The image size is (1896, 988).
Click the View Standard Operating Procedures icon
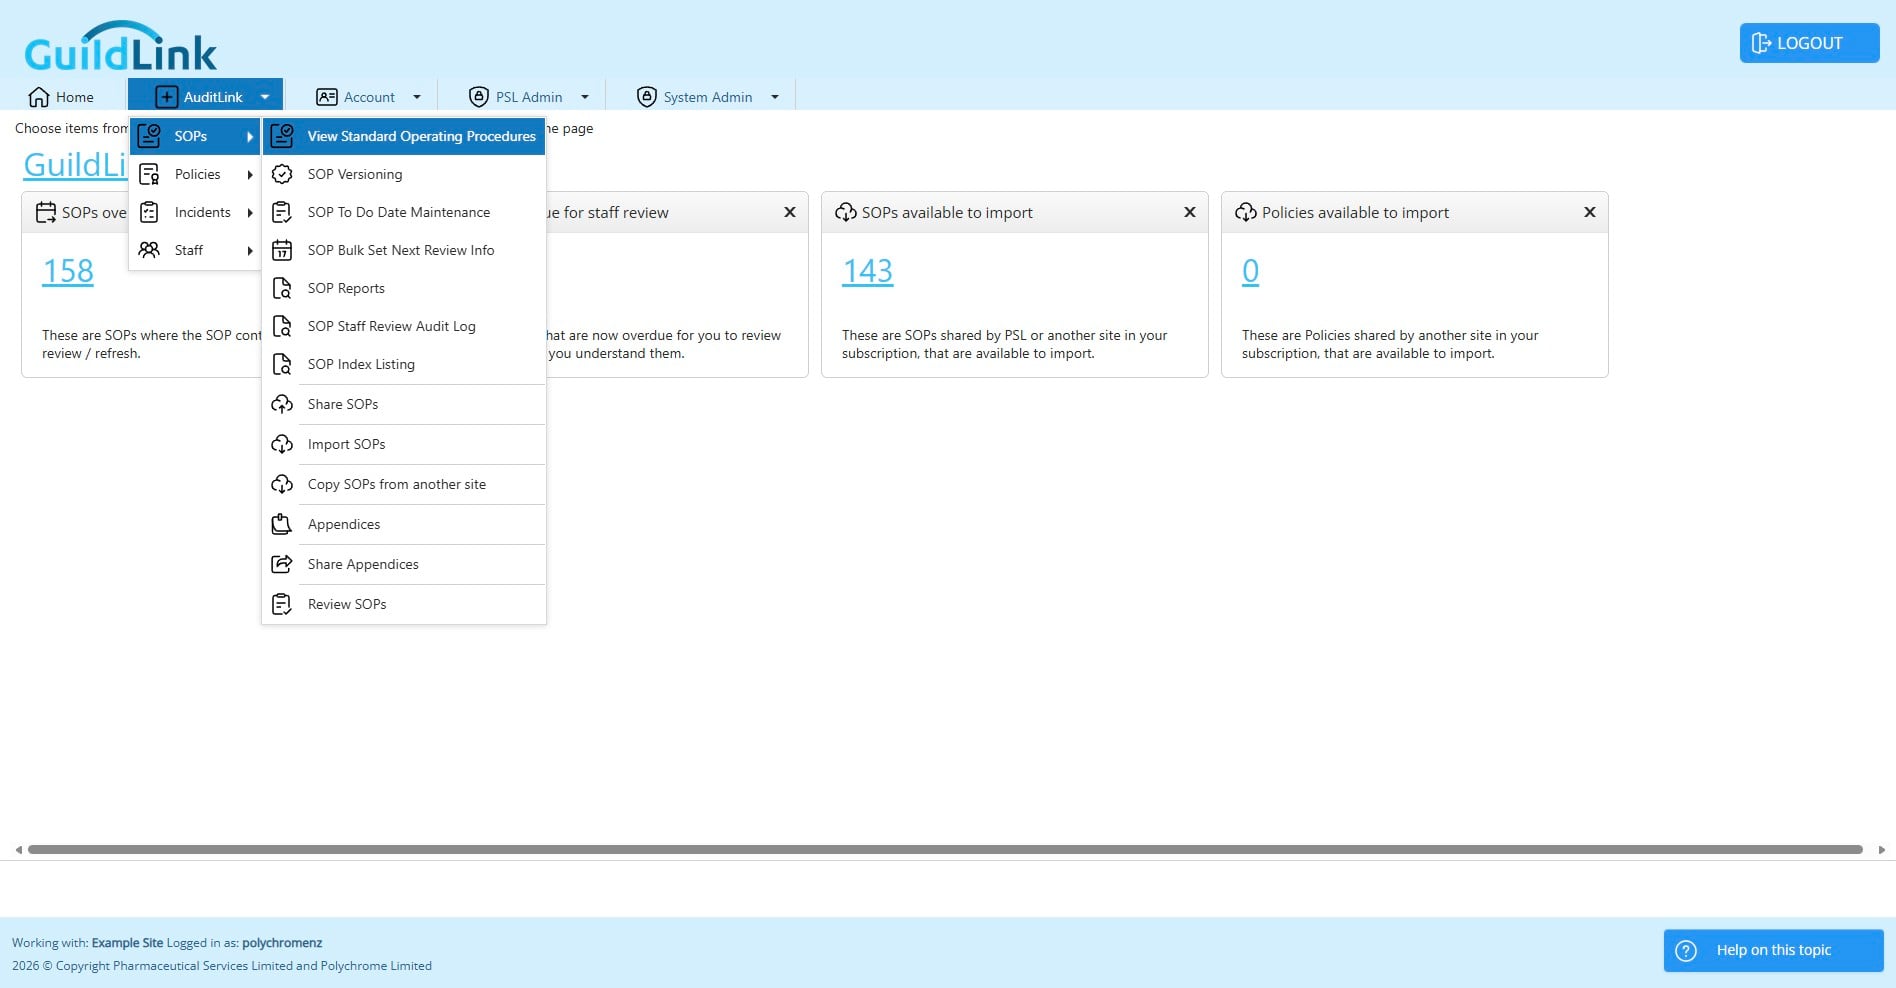pos(282,136)
